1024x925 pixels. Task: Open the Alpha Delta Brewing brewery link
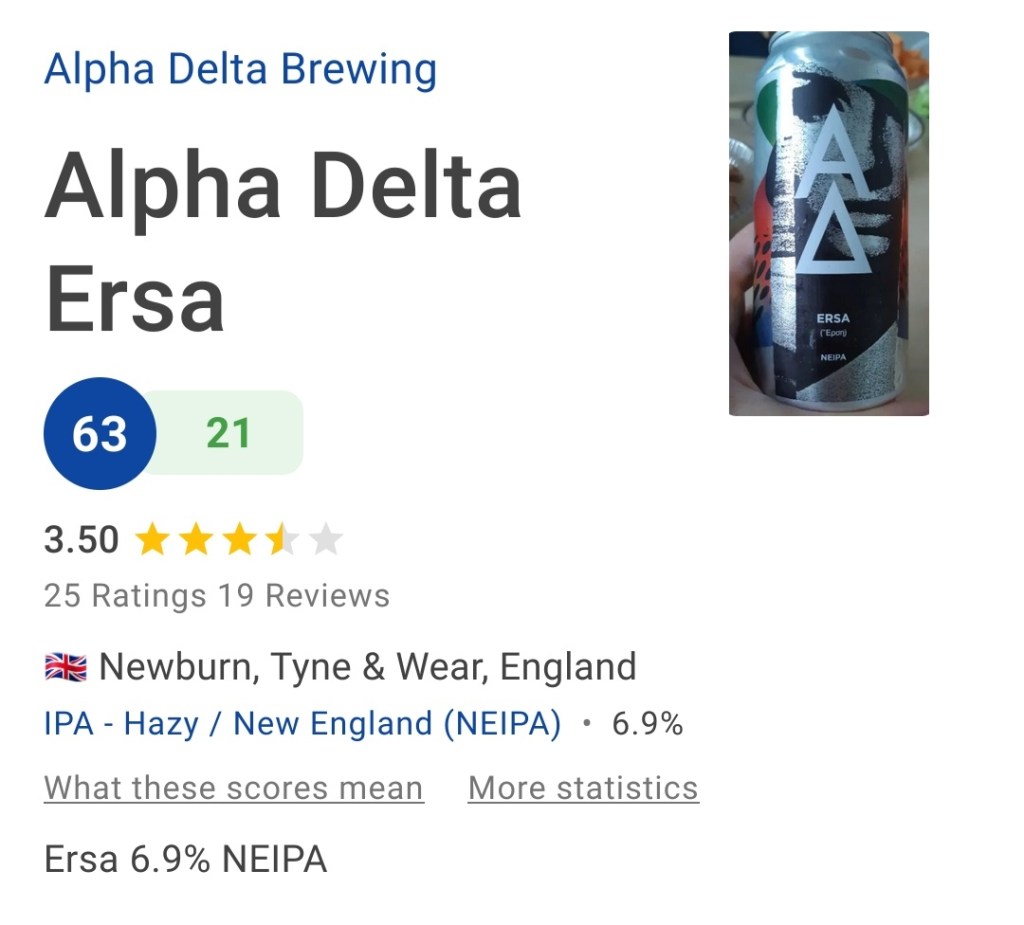point(240,70)
